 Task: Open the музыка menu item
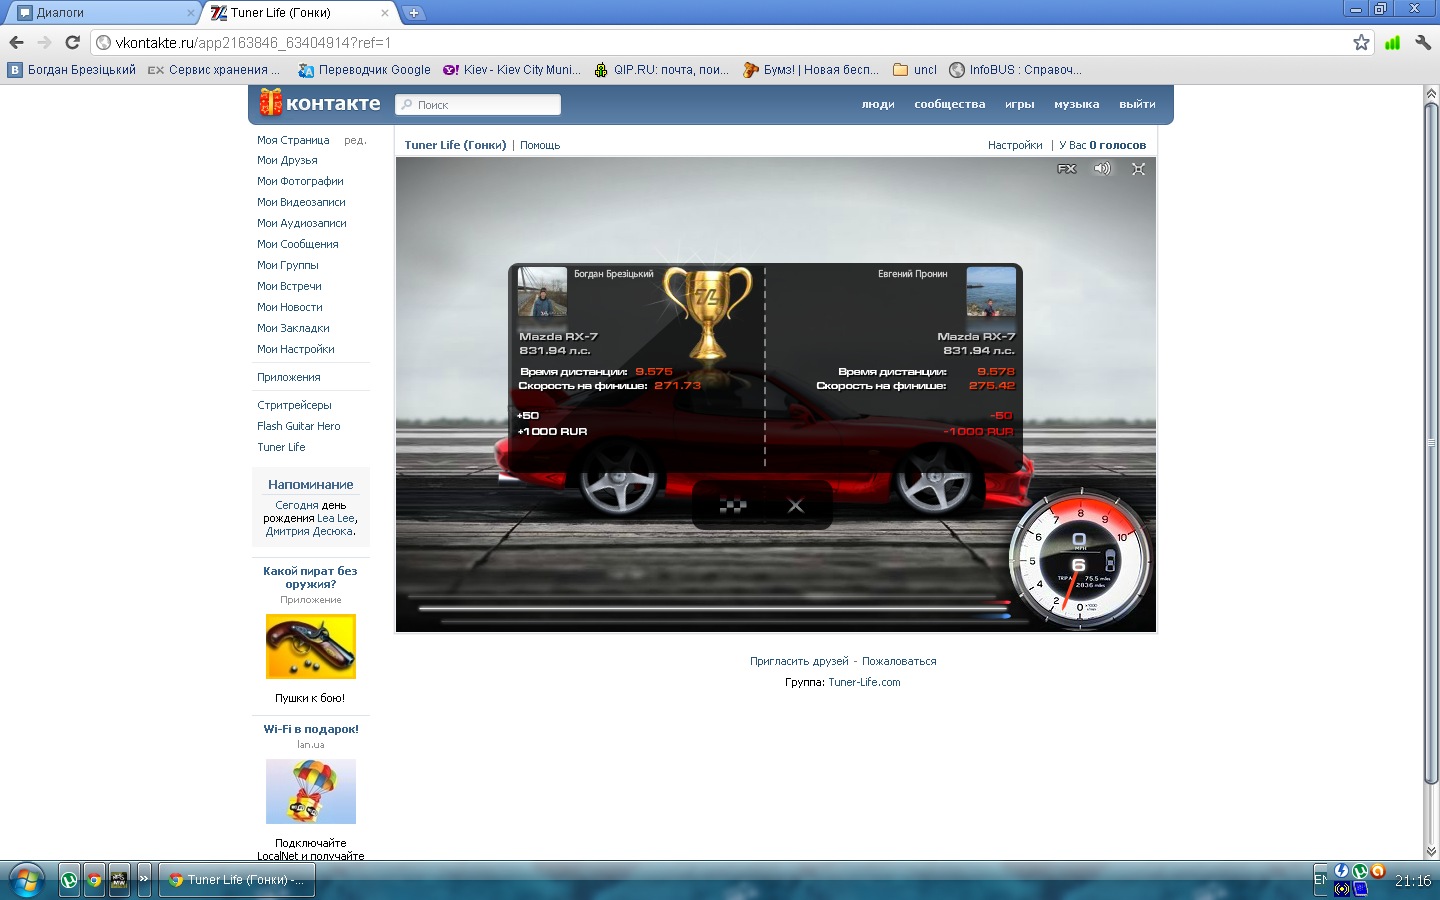tap(1076, 104)
